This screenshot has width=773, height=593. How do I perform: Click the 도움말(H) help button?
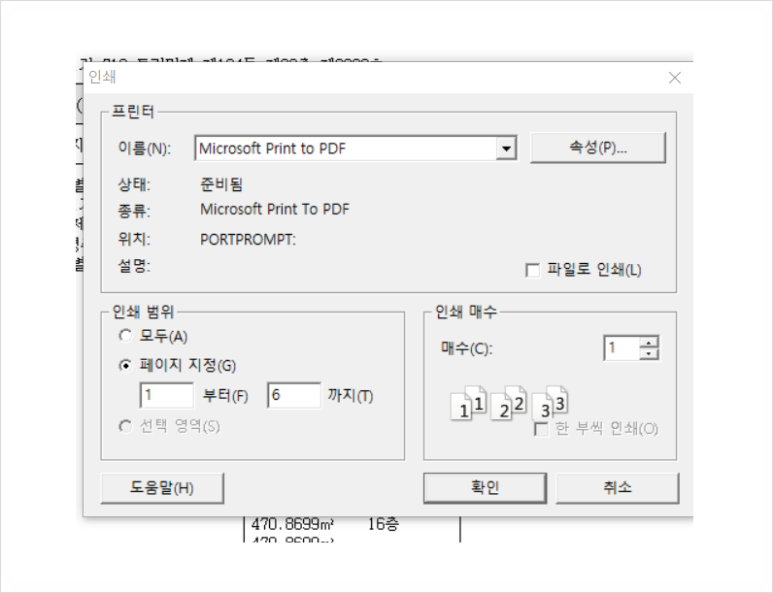click(x=162, y=488)
